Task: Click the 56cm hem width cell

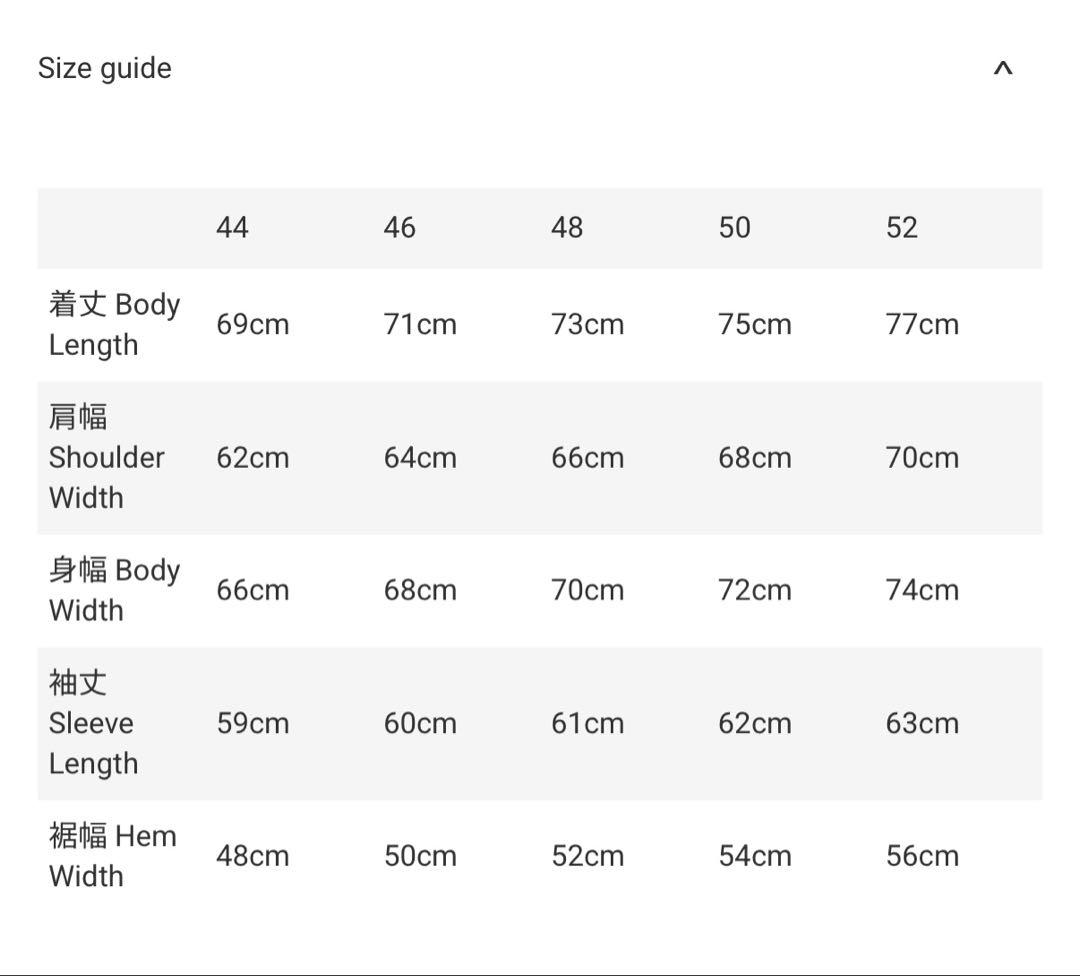Action: click(x=922, y=856)
